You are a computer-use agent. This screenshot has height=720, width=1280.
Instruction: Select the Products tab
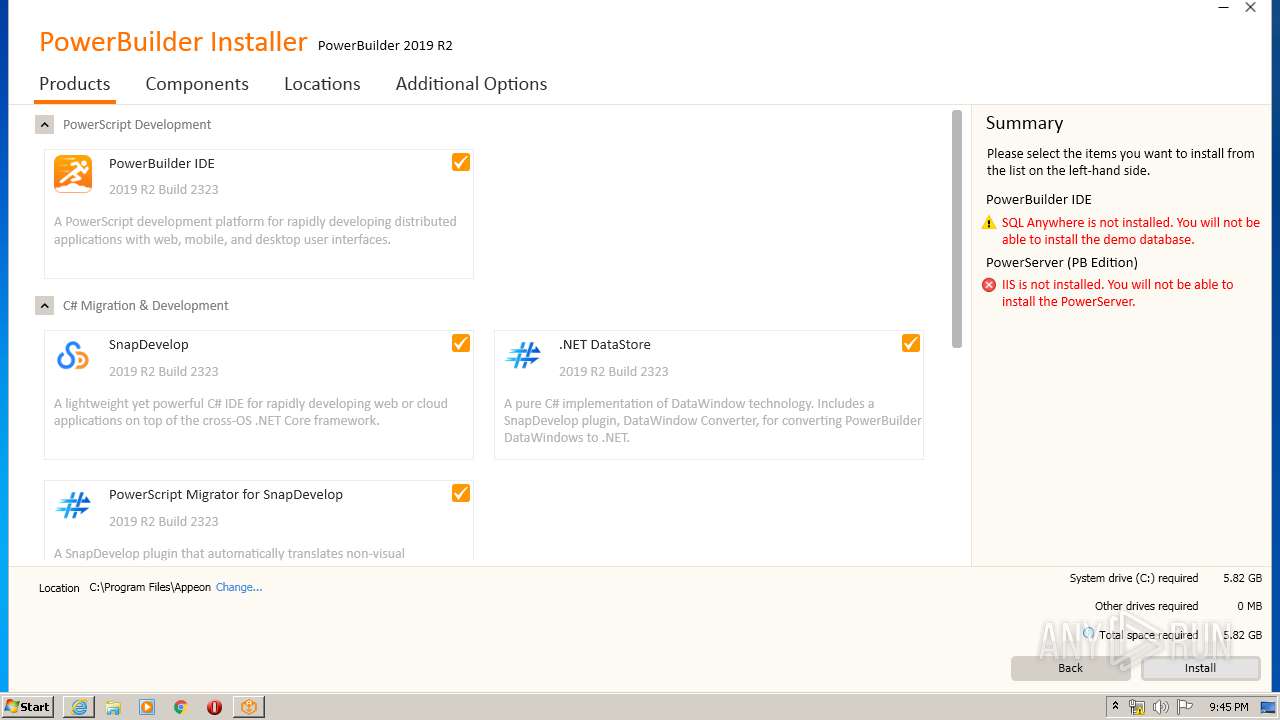point(75,84)
